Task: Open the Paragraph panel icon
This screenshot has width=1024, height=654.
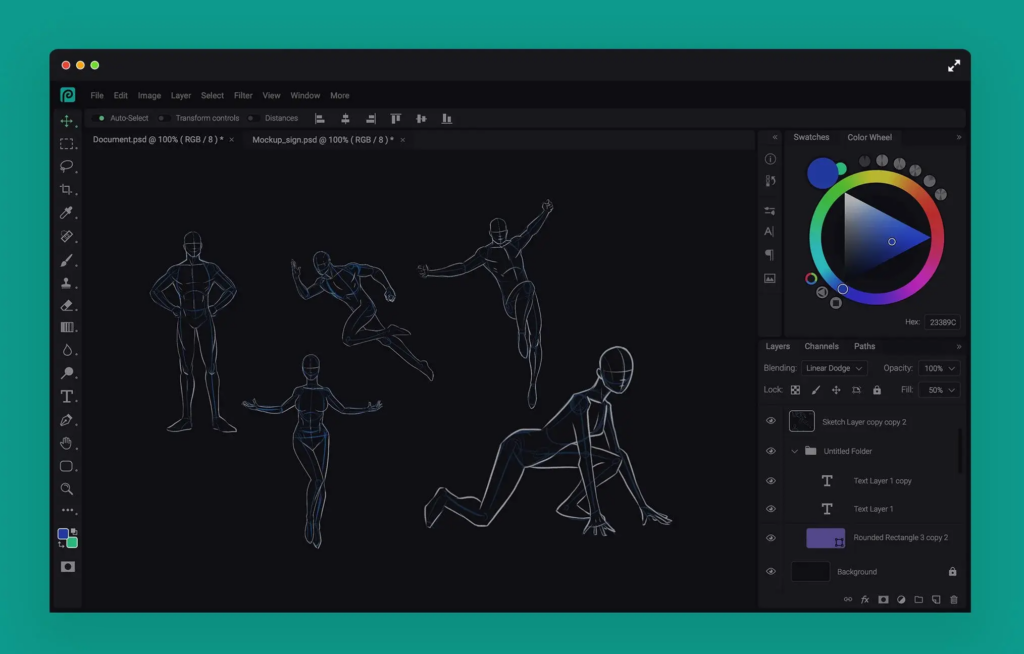Action: click(x=769, y=254)
